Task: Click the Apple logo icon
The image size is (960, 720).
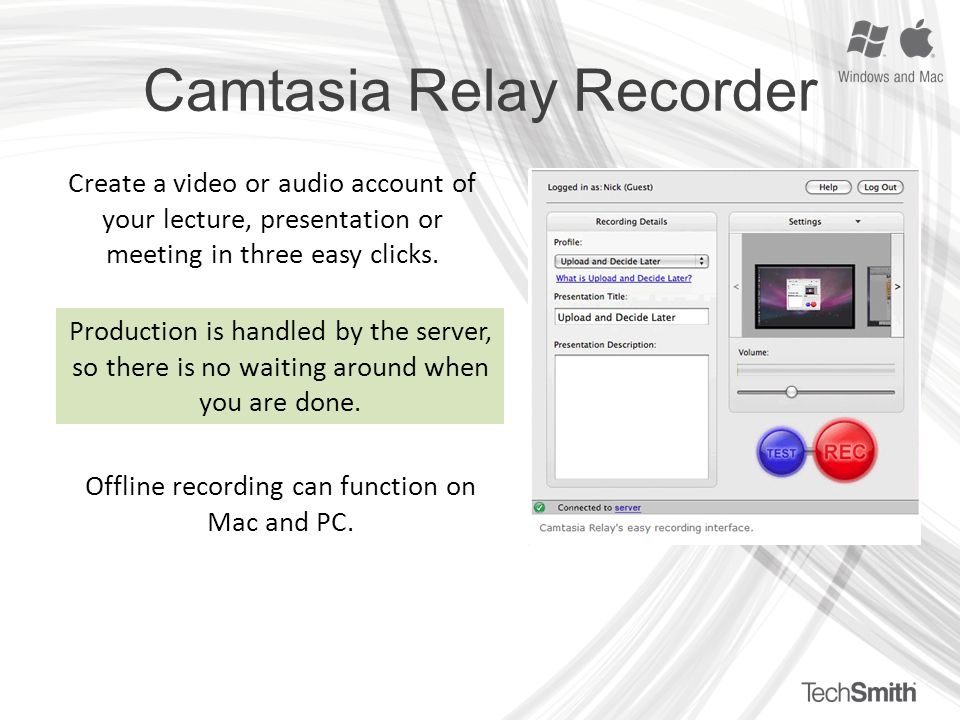Action: coord(917,38)
